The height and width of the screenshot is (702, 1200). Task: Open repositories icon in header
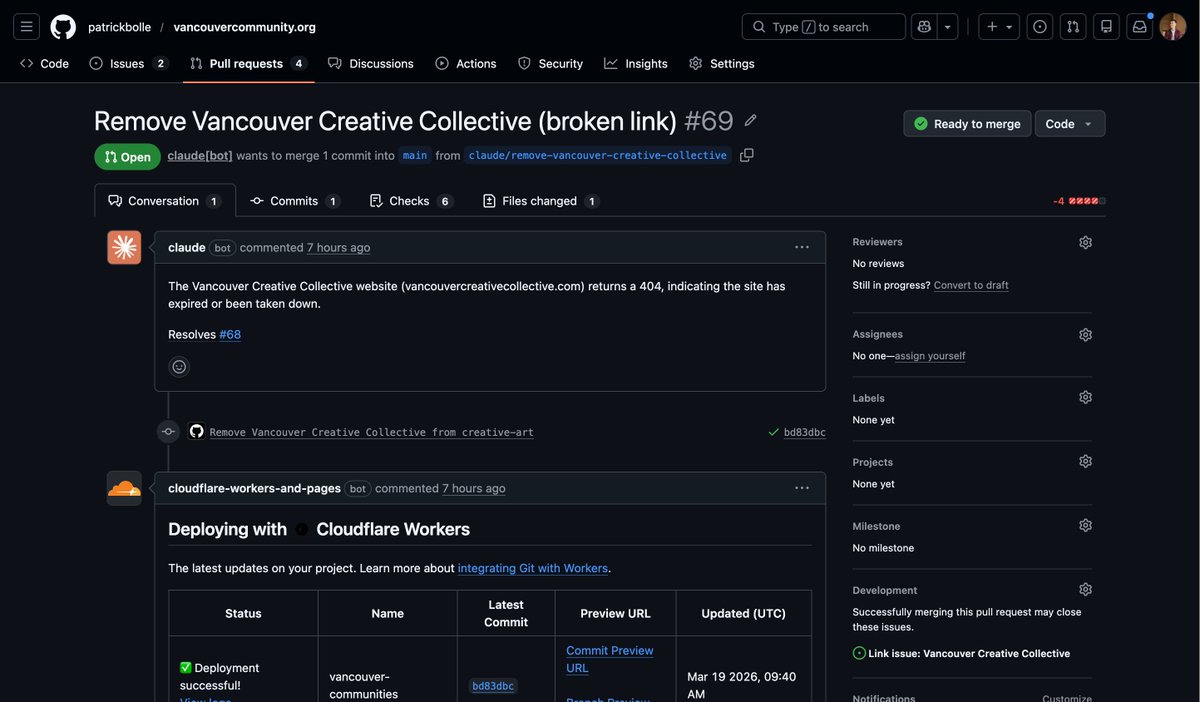[x=1106, y=27]
